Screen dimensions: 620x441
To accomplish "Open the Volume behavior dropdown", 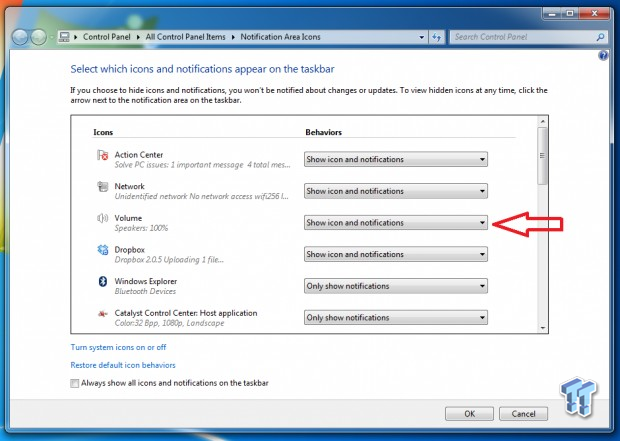I will [396, 223].
